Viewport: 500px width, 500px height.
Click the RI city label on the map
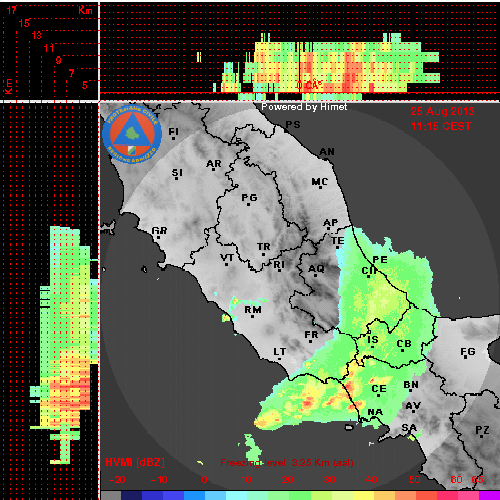pos(279,265)
